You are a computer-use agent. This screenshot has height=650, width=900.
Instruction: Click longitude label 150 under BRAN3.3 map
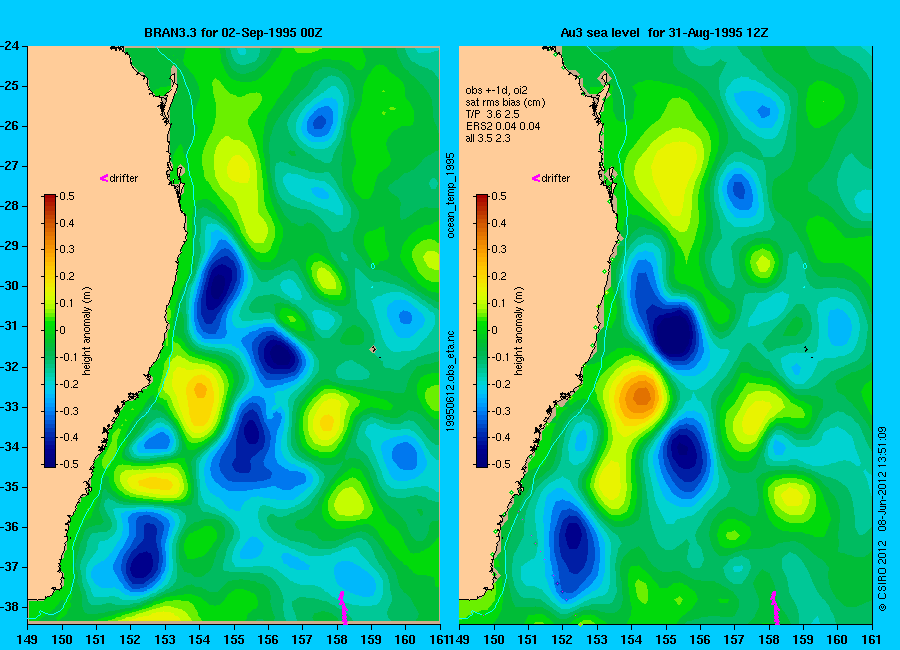coord(62,640)
